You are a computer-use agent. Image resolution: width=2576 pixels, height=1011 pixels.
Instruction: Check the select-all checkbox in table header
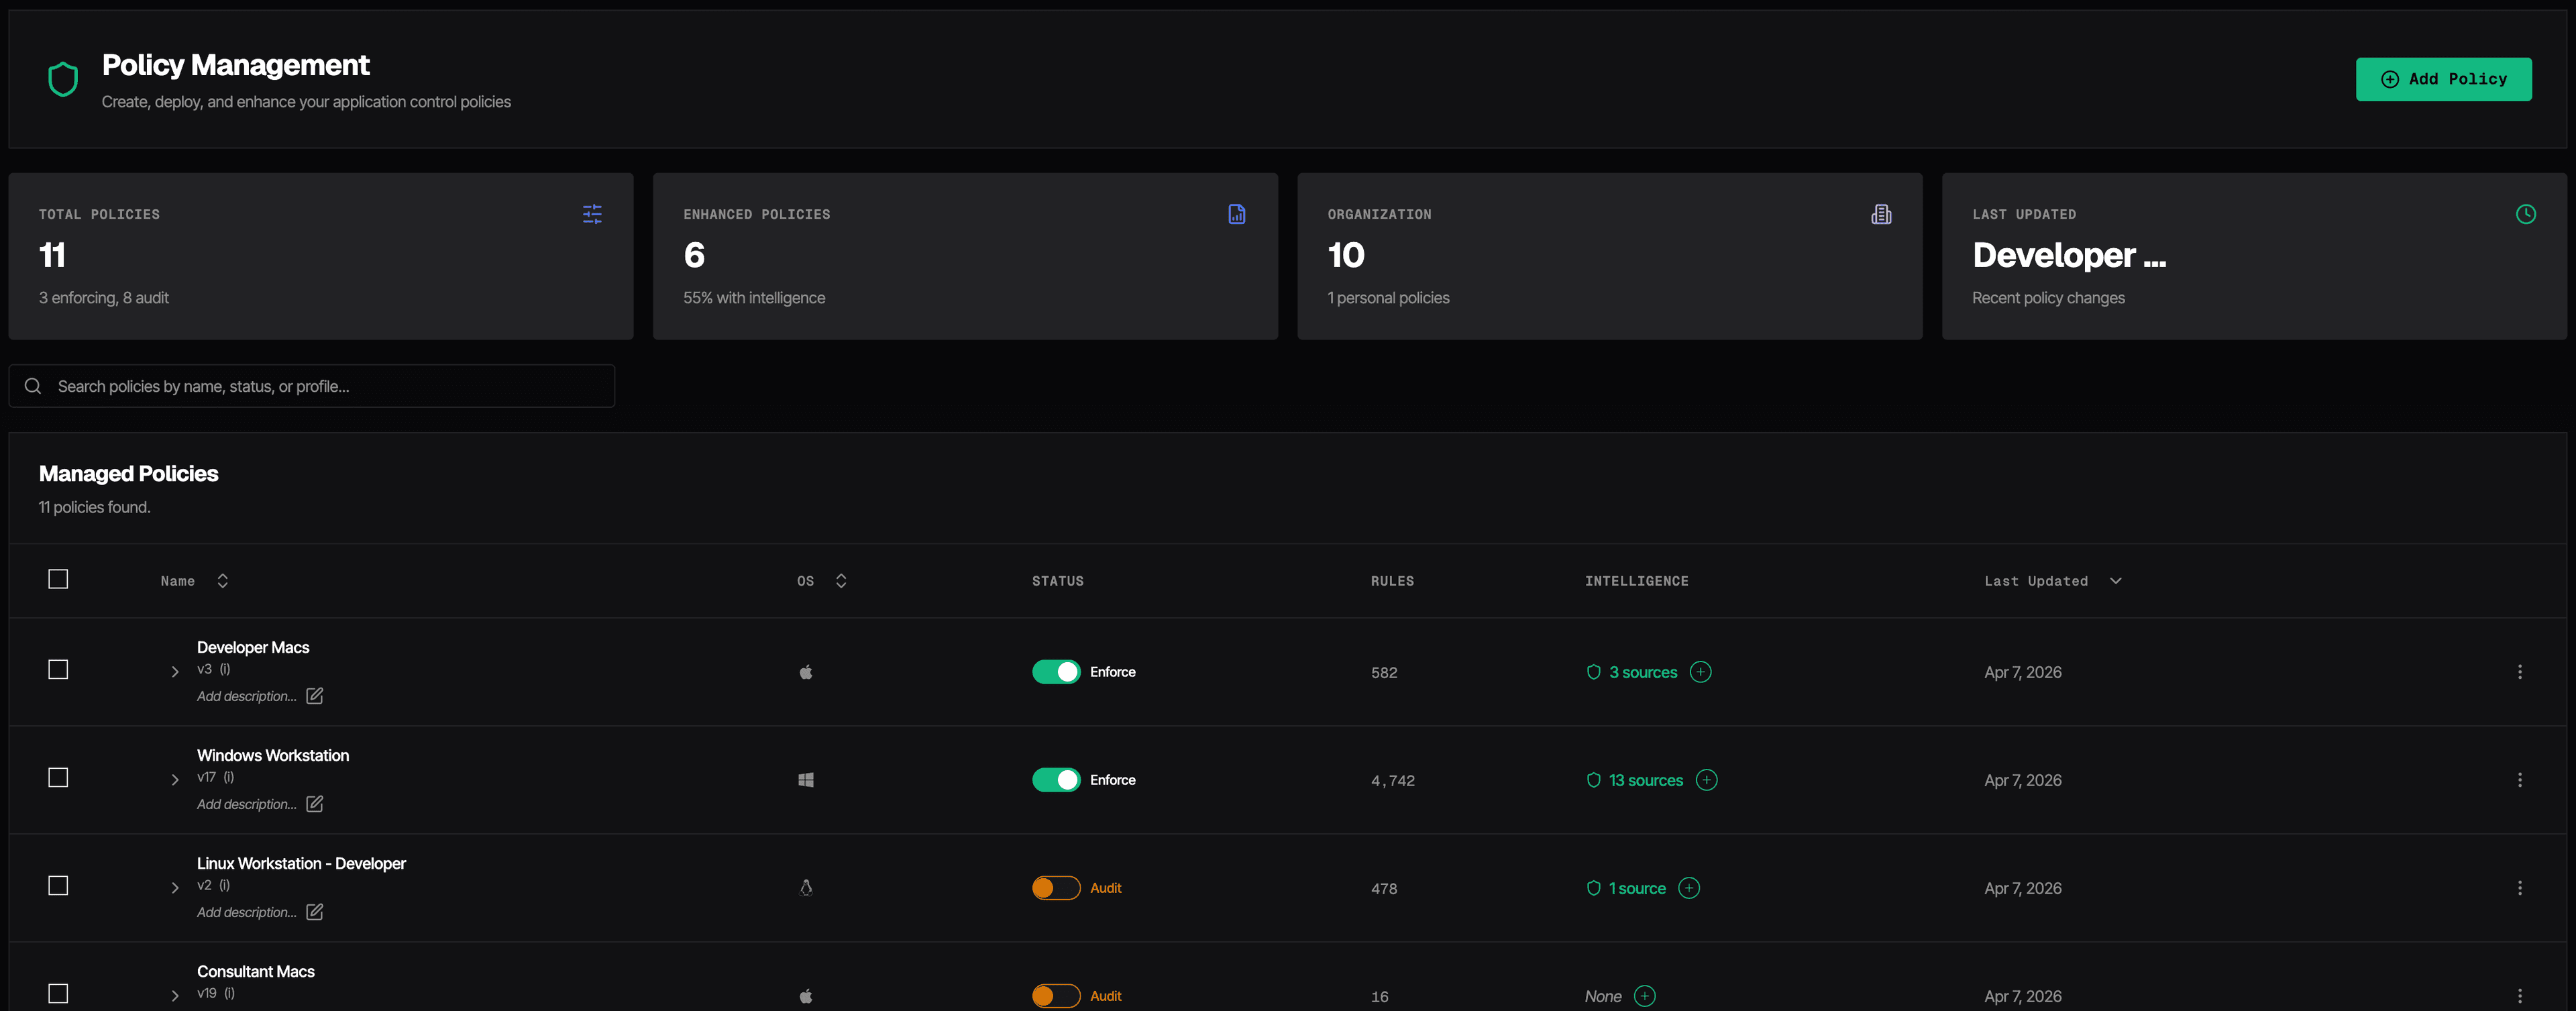(58, 579)
